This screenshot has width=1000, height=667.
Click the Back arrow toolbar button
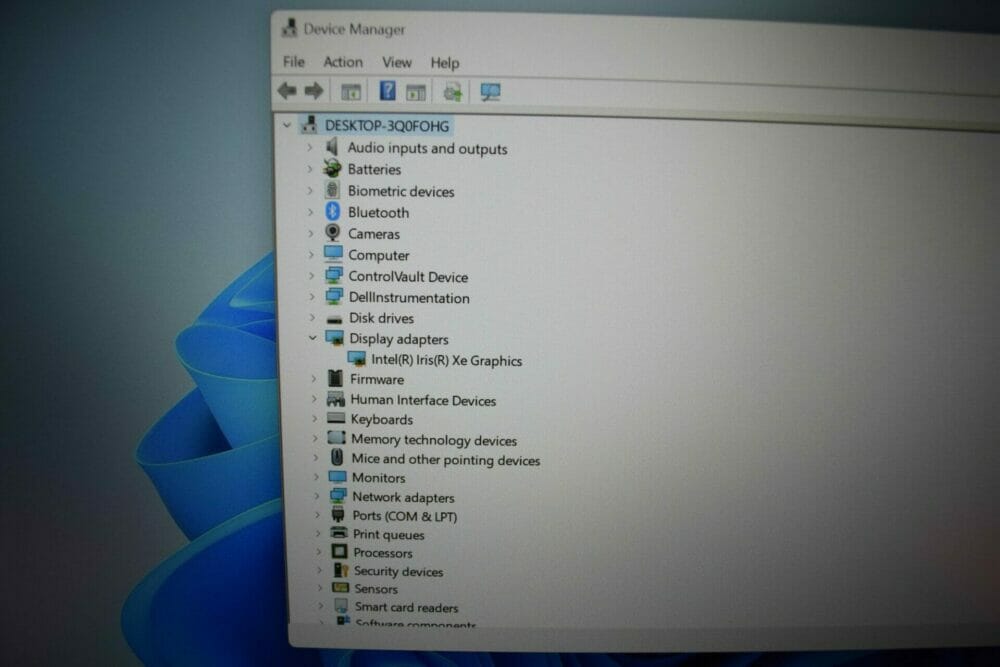point(287,91)
